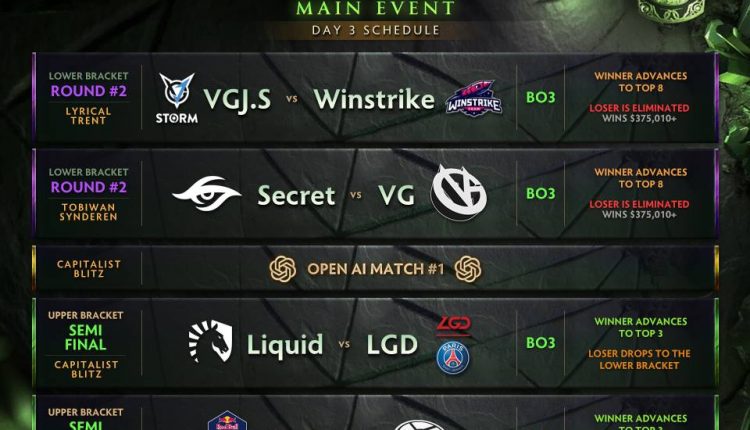Viewport: 750px width, 430px height.
Task: Click the Red Bull team logo
Action: (x=227, y=421)
